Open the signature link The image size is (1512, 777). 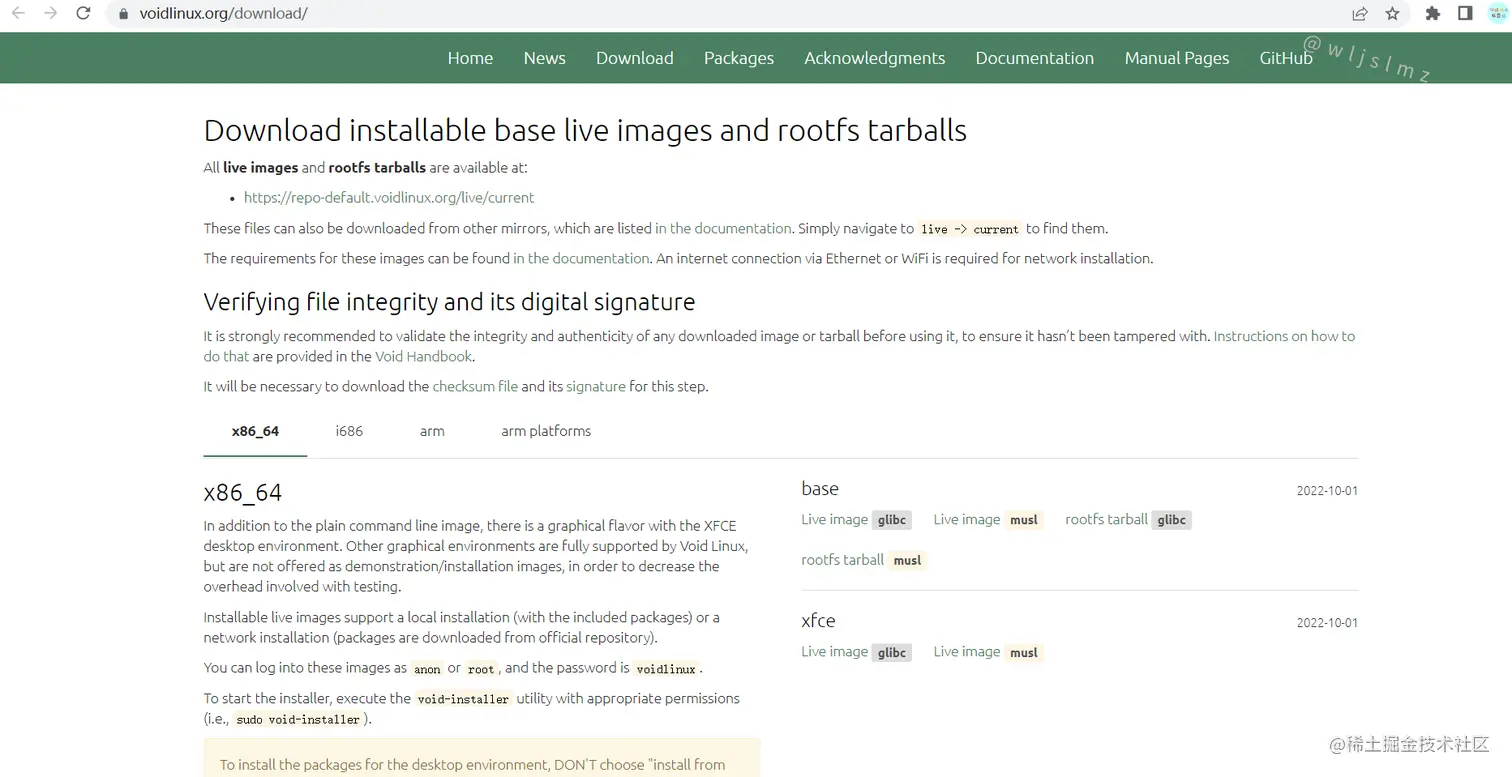(596, 386)
